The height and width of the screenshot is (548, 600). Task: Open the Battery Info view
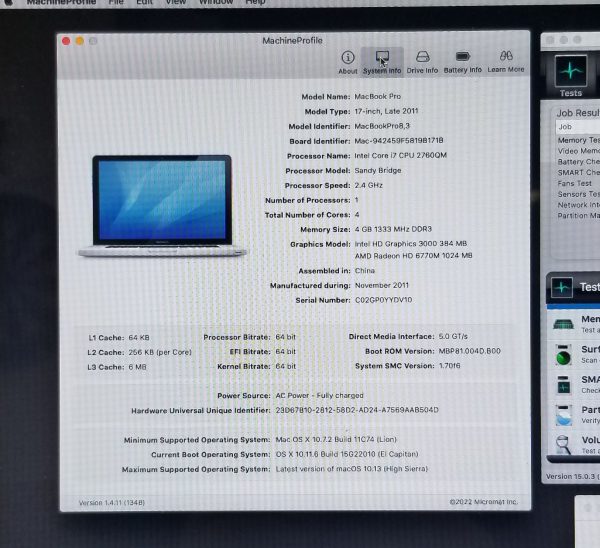coord(462,60)
